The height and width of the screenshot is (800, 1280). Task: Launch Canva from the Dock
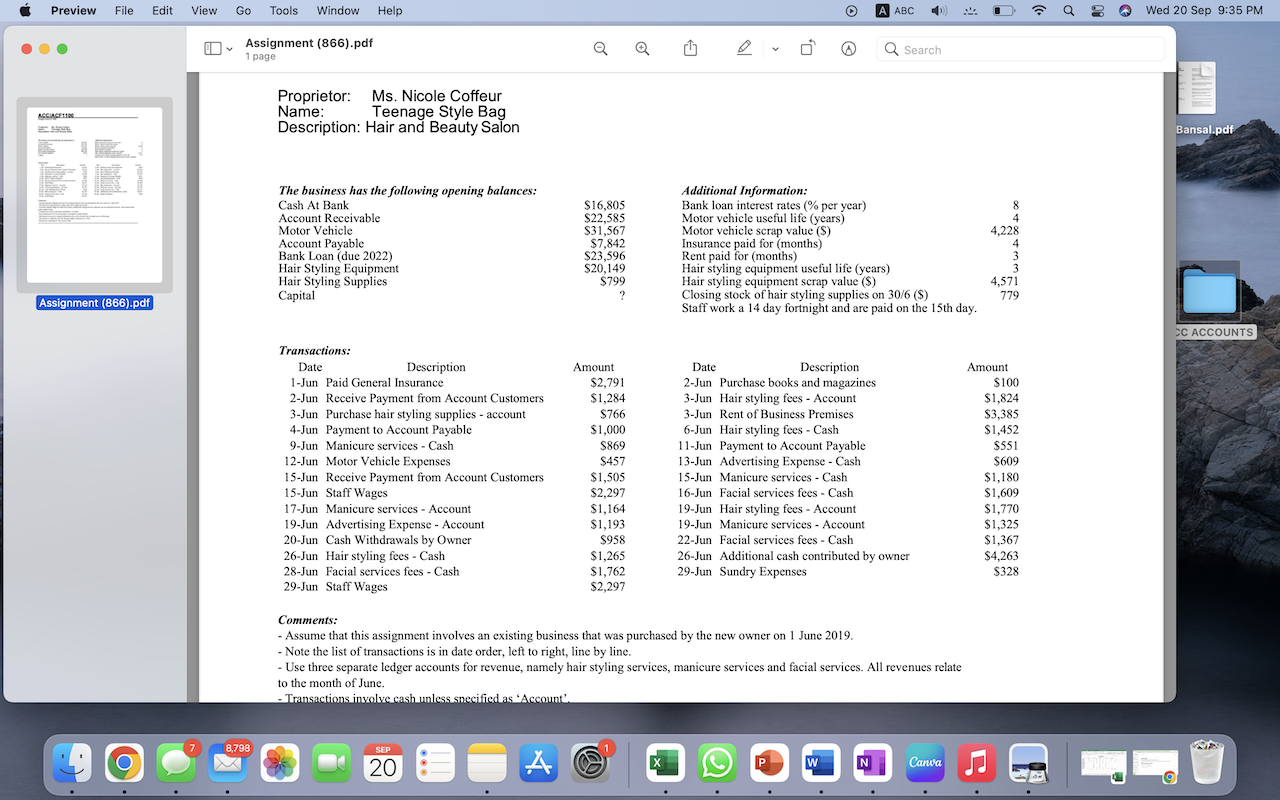click(x=925, y=763)
